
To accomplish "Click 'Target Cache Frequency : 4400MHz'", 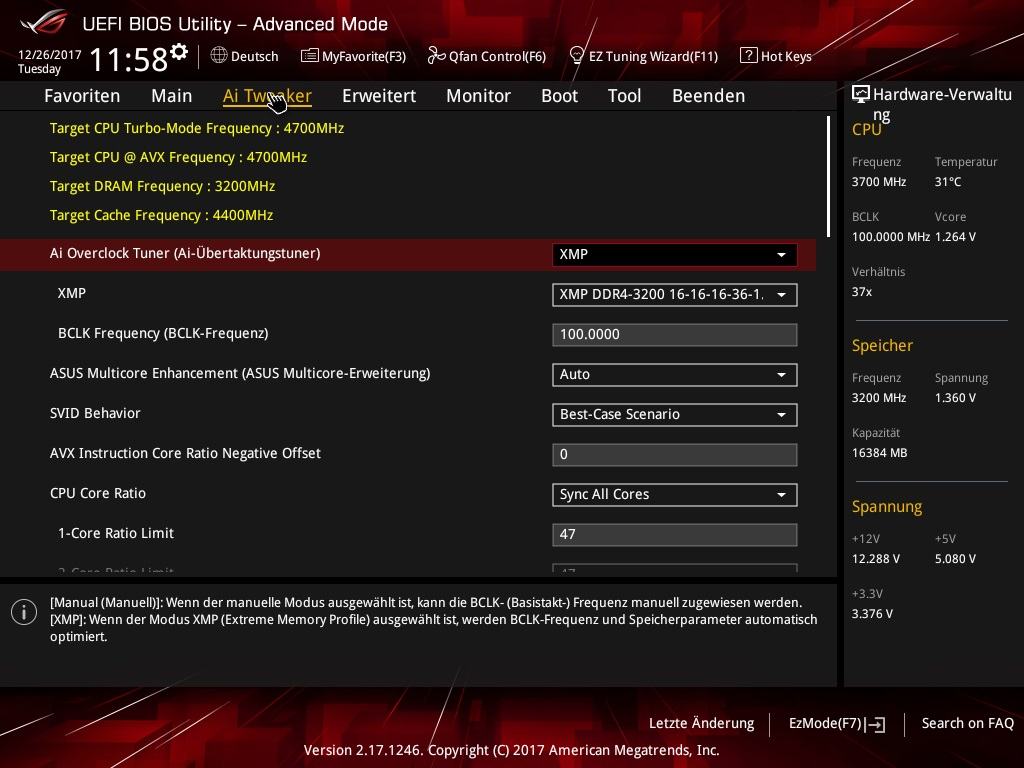I will 161,215.
